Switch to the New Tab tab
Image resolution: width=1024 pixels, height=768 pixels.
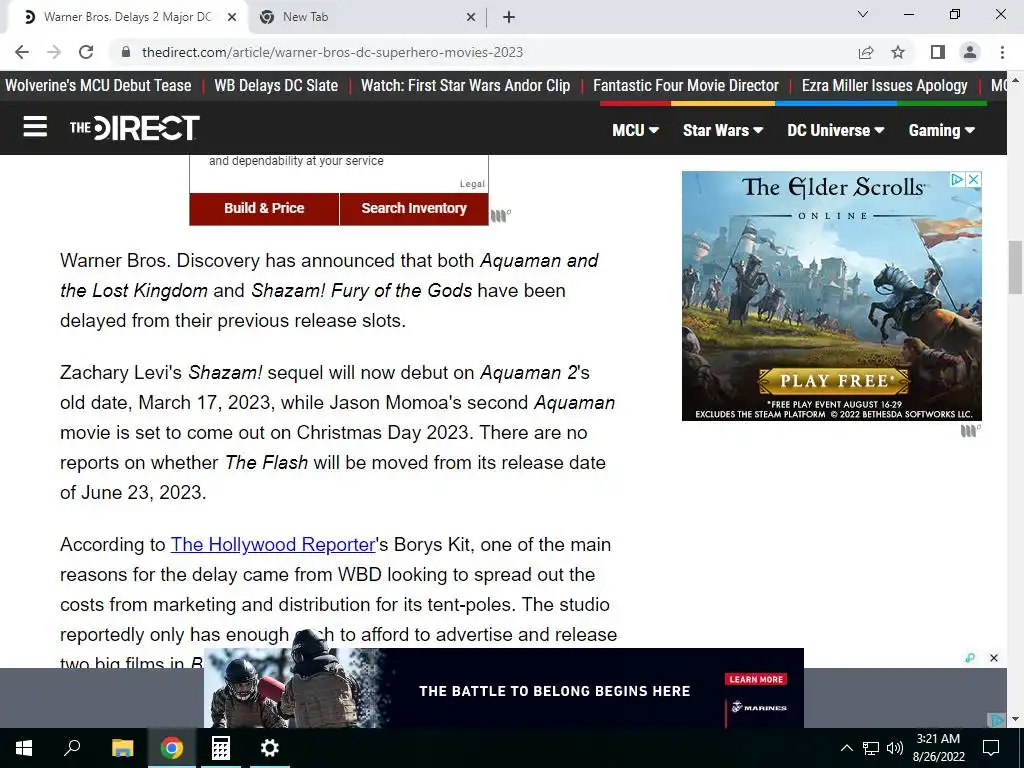pos(366,17)
